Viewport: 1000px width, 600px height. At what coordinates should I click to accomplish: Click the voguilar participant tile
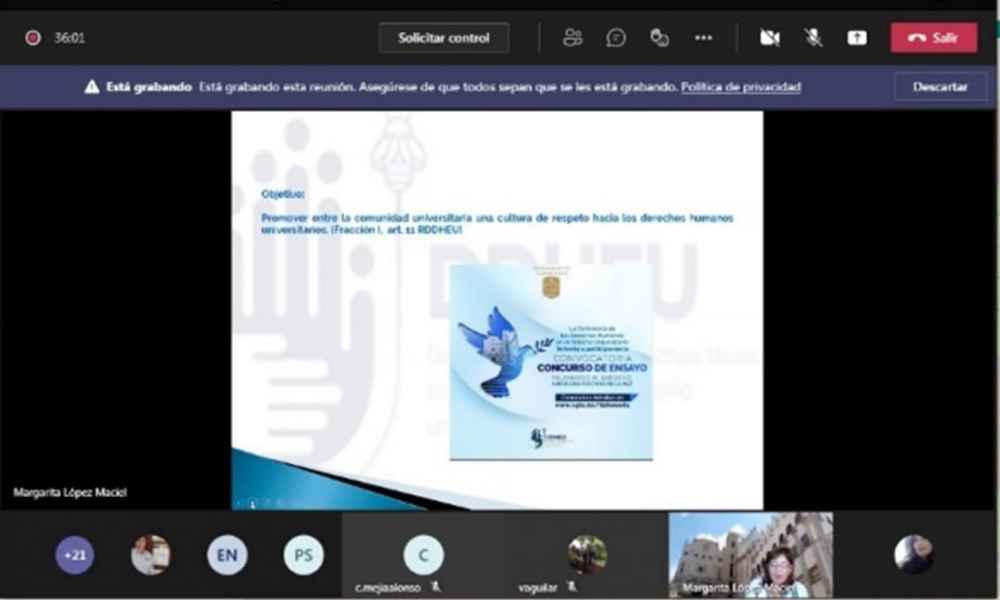pyautogui.click(x=587, y=555)
